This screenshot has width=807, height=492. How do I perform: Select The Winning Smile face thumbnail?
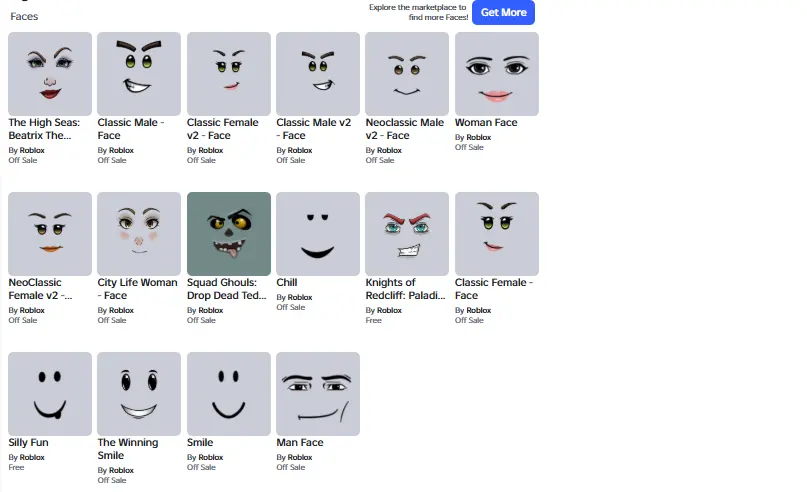pos(139,394)
